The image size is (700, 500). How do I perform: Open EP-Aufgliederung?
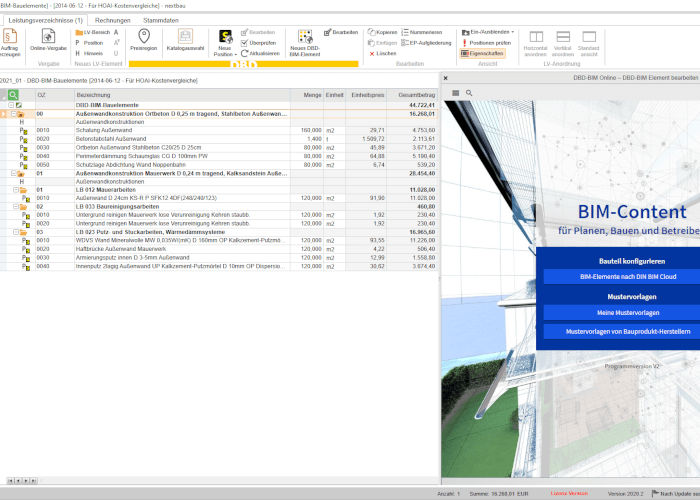426,43
